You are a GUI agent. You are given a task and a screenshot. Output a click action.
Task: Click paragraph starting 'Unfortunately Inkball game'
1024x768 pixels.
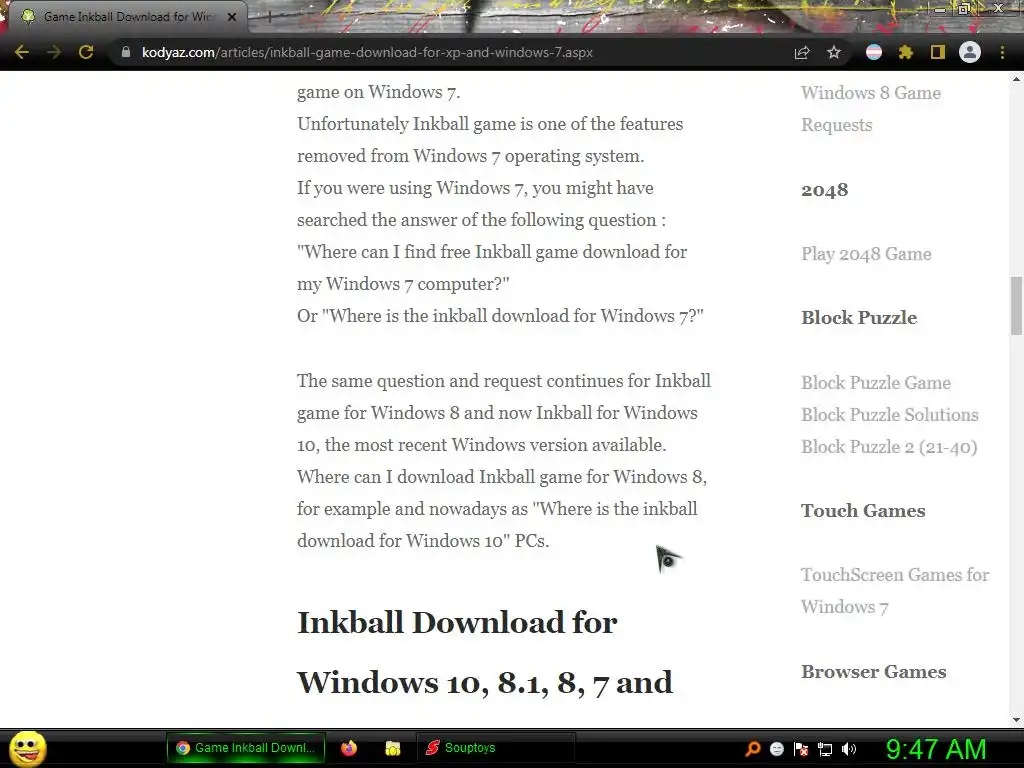click(x=490, y=139)
